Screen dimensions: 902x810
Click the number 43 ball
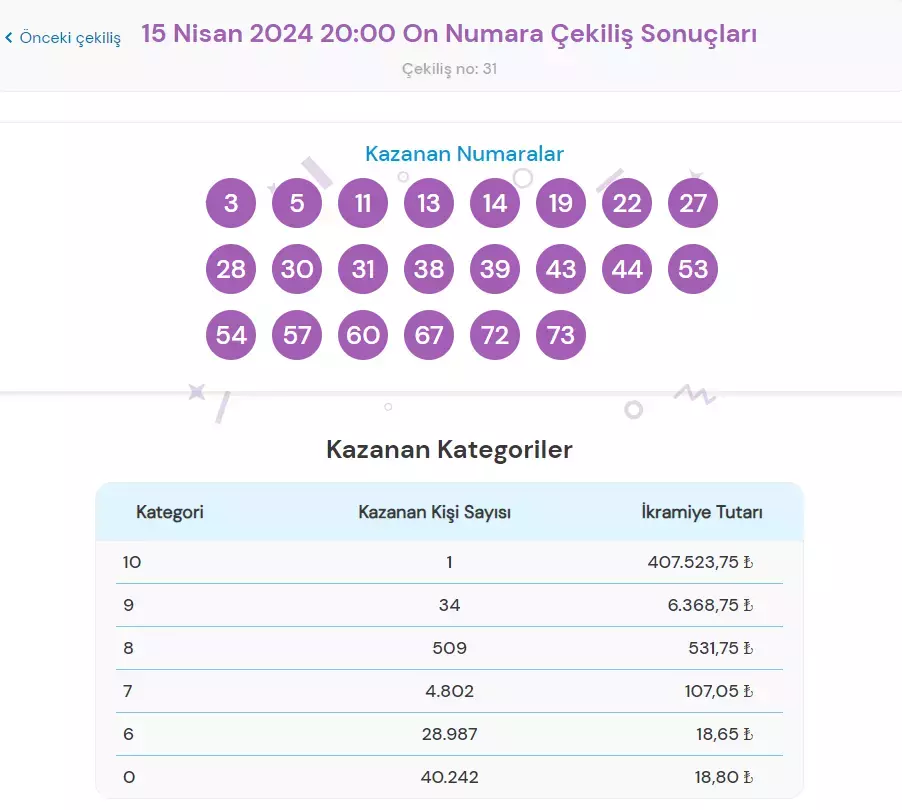pyautogui.click(x=561, y=269)
